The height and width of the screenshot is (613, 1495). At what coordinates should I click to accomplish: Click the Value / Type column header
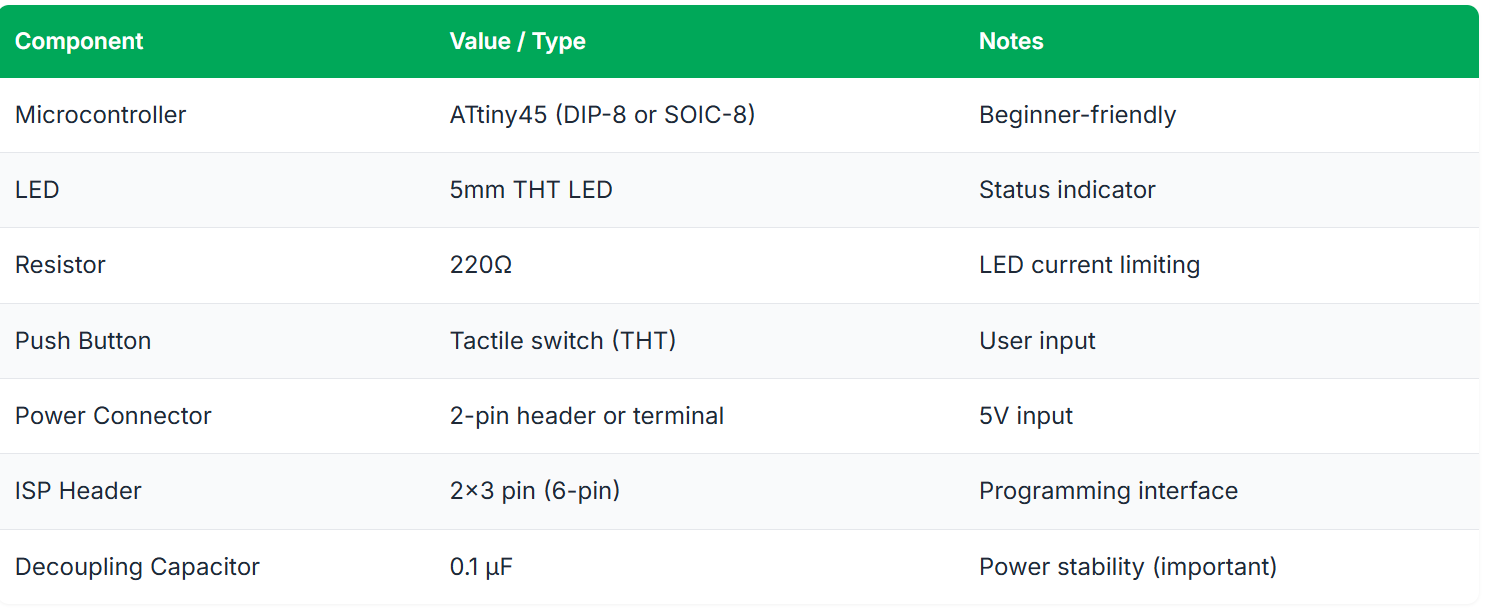click(517, 42)
